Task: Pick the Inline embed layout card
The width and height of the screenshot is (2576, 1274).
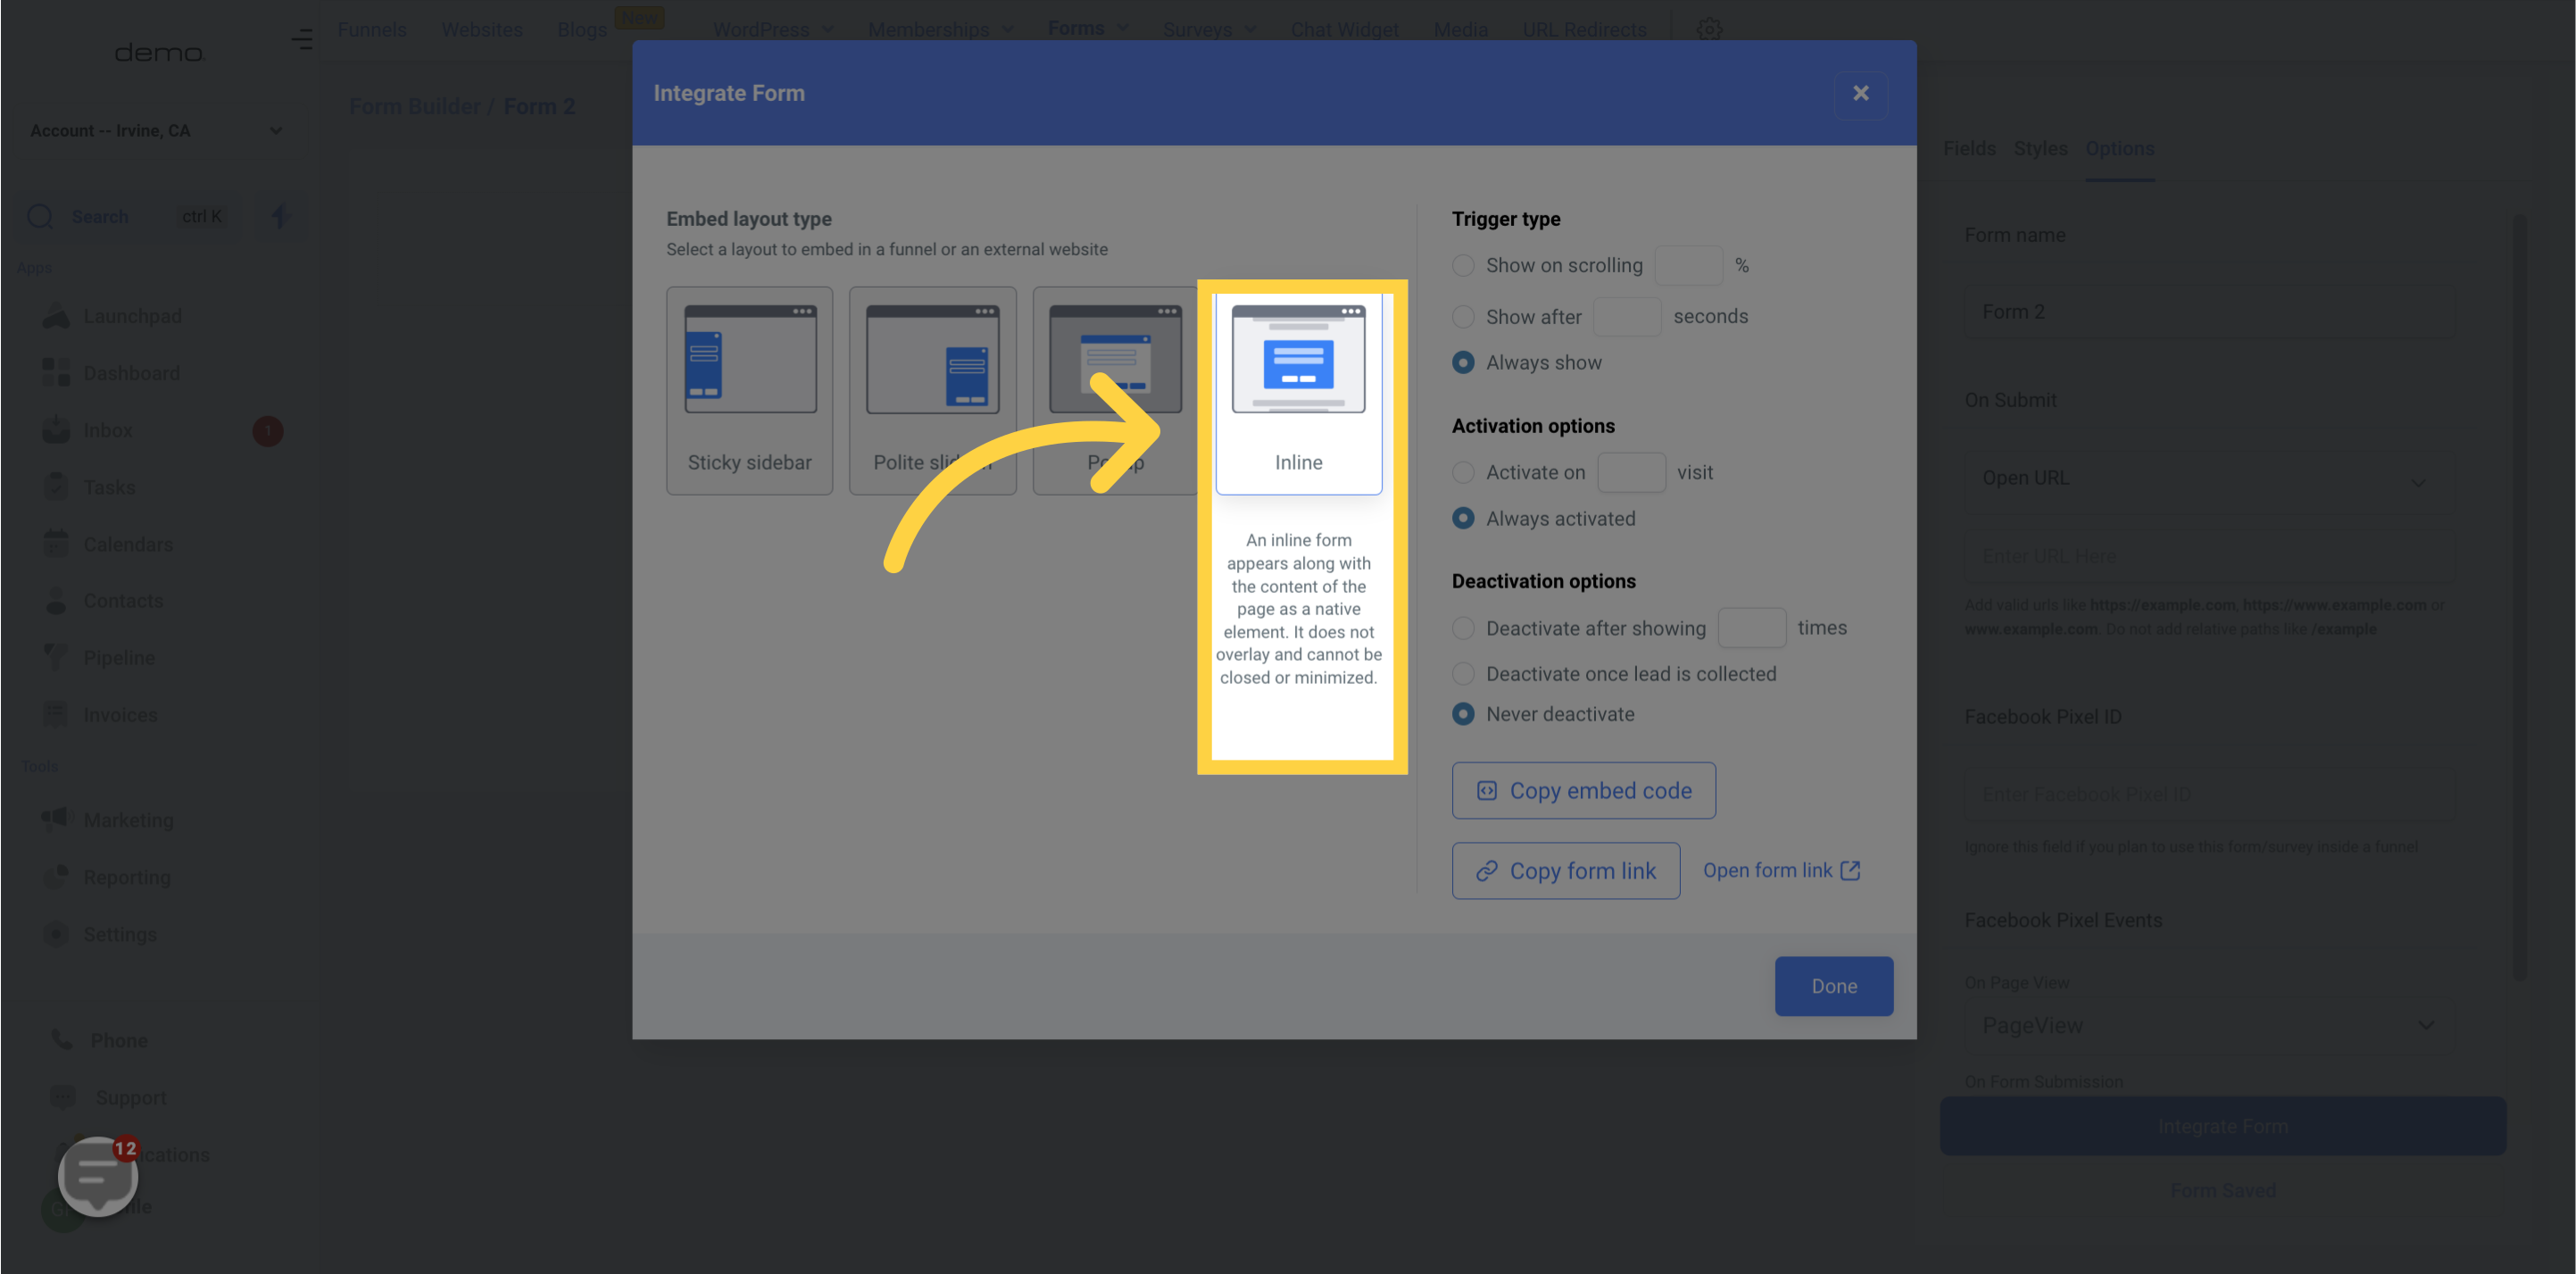Action: (x=1298, y=390)
